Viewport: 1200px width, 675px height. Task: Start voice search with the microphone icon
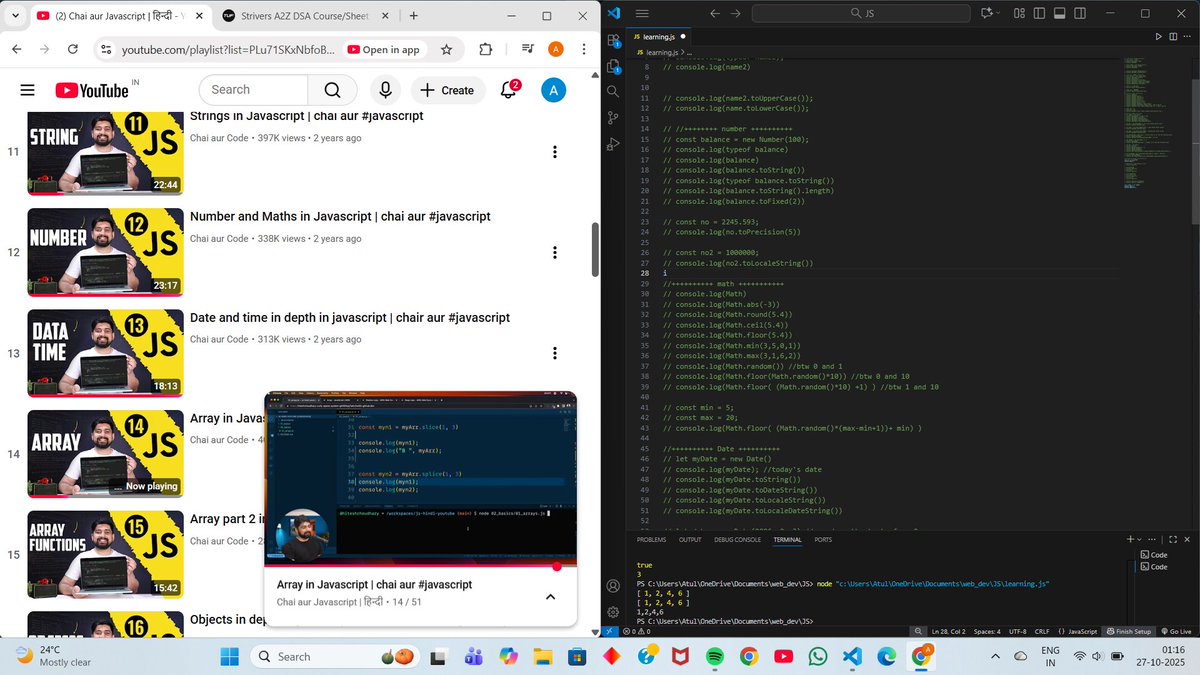pyautogui.click(x=385, y=90)
